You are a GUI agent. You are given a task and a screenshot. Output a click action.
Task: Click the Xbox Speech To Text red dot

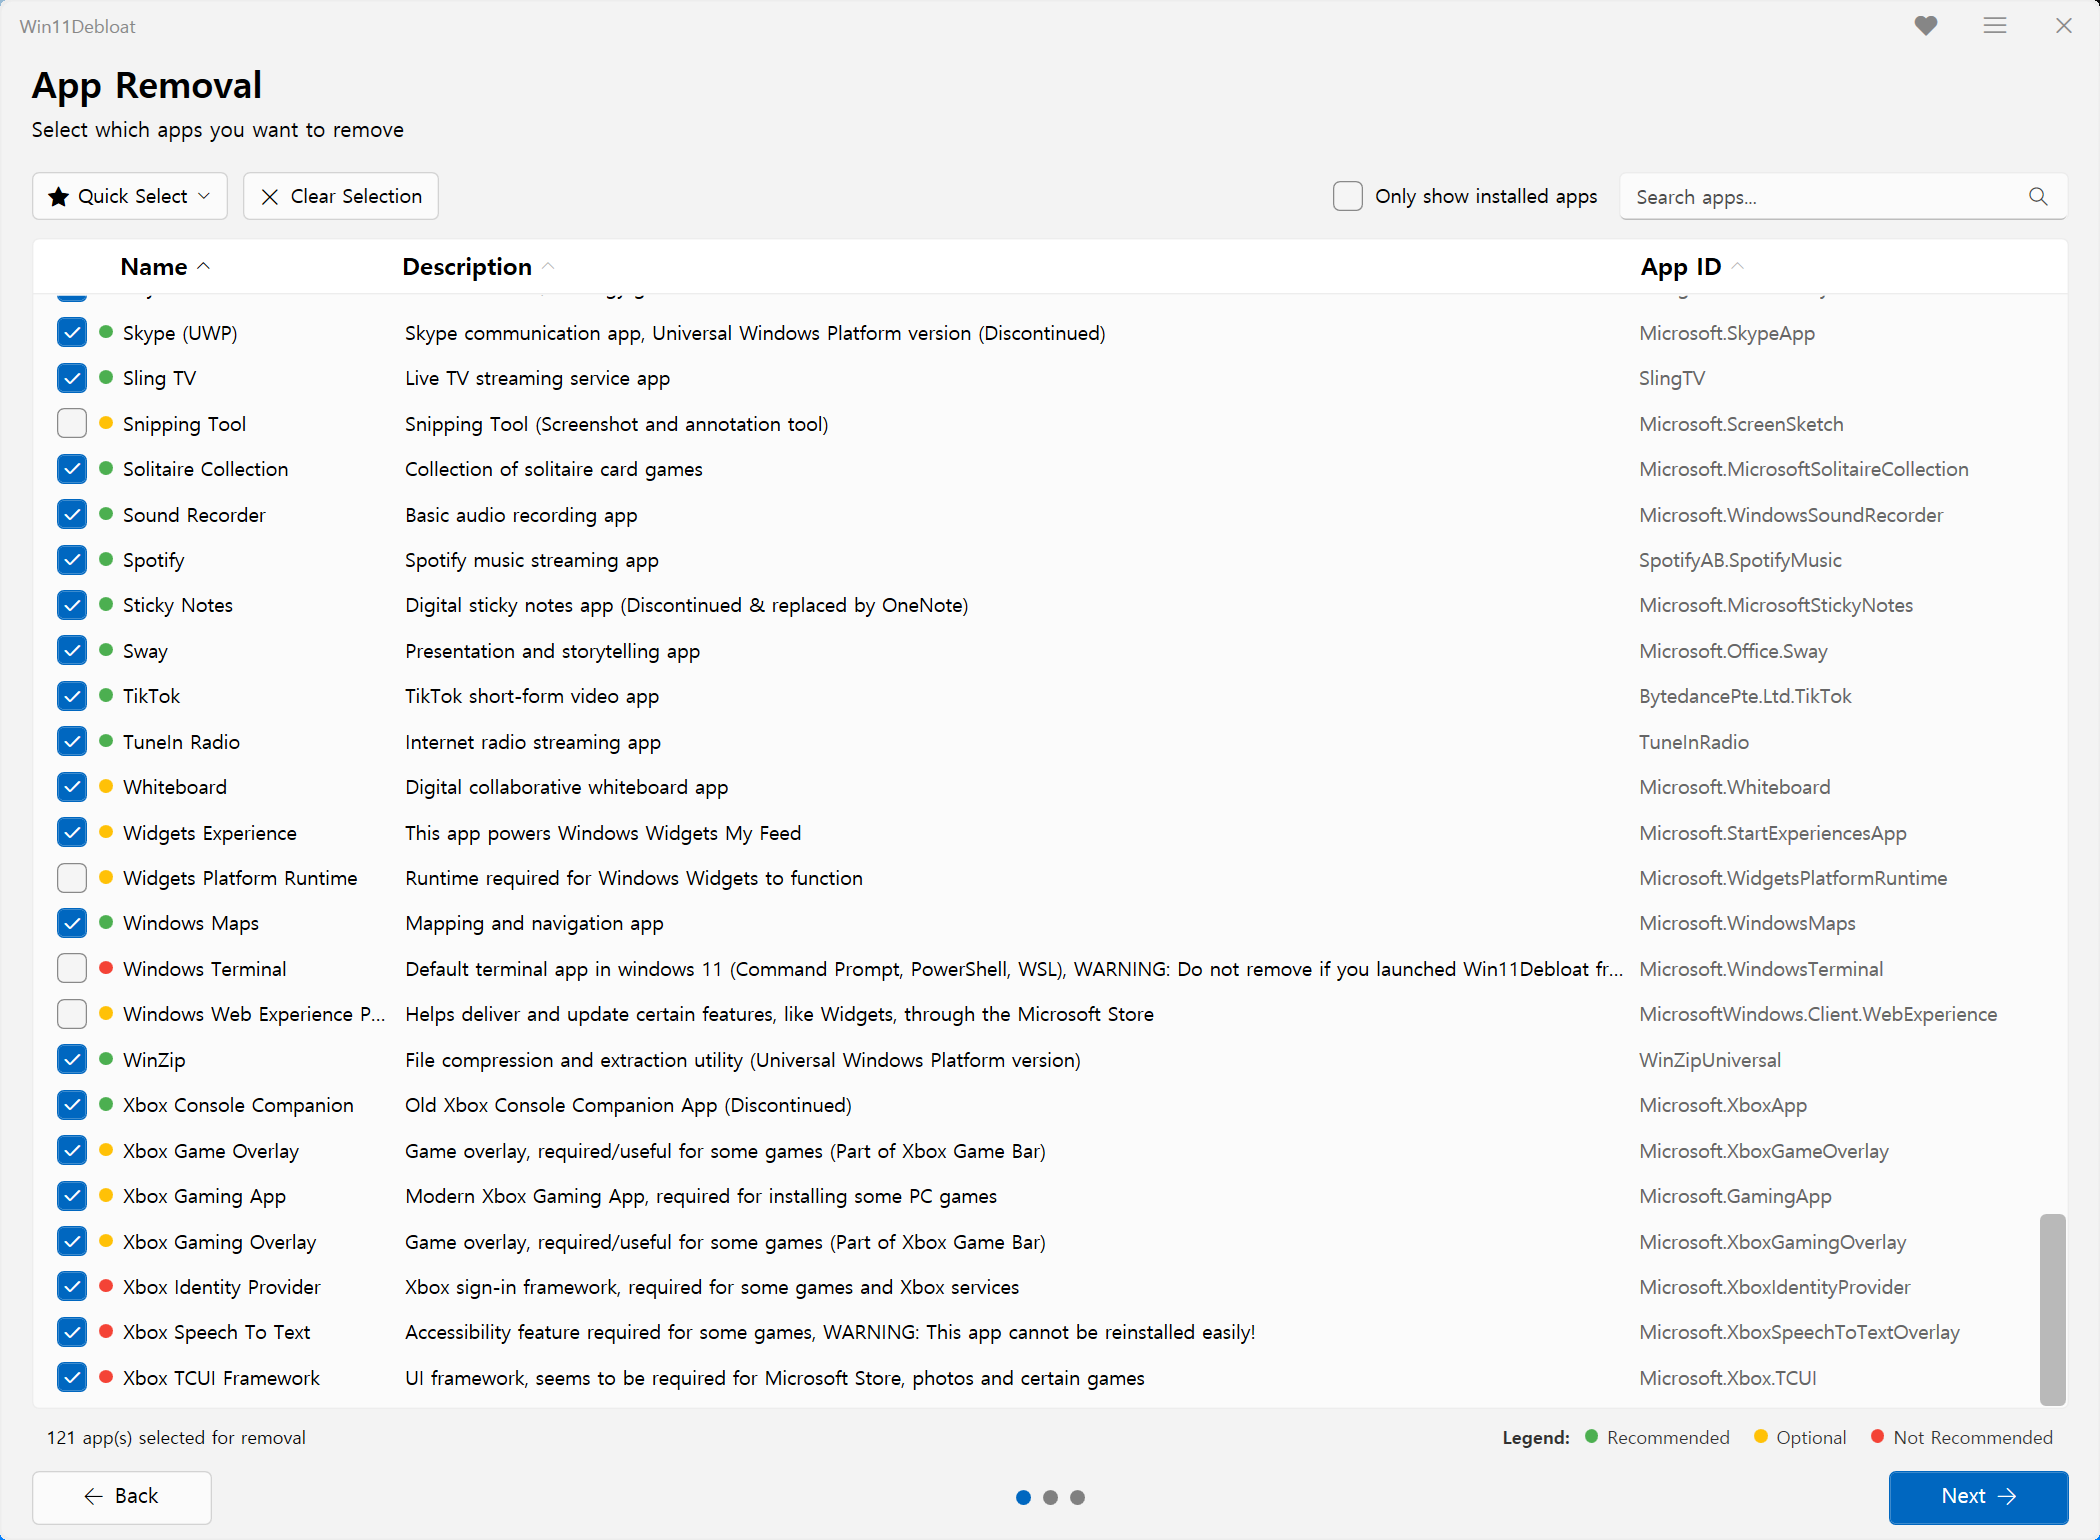tap(106, 1331)
